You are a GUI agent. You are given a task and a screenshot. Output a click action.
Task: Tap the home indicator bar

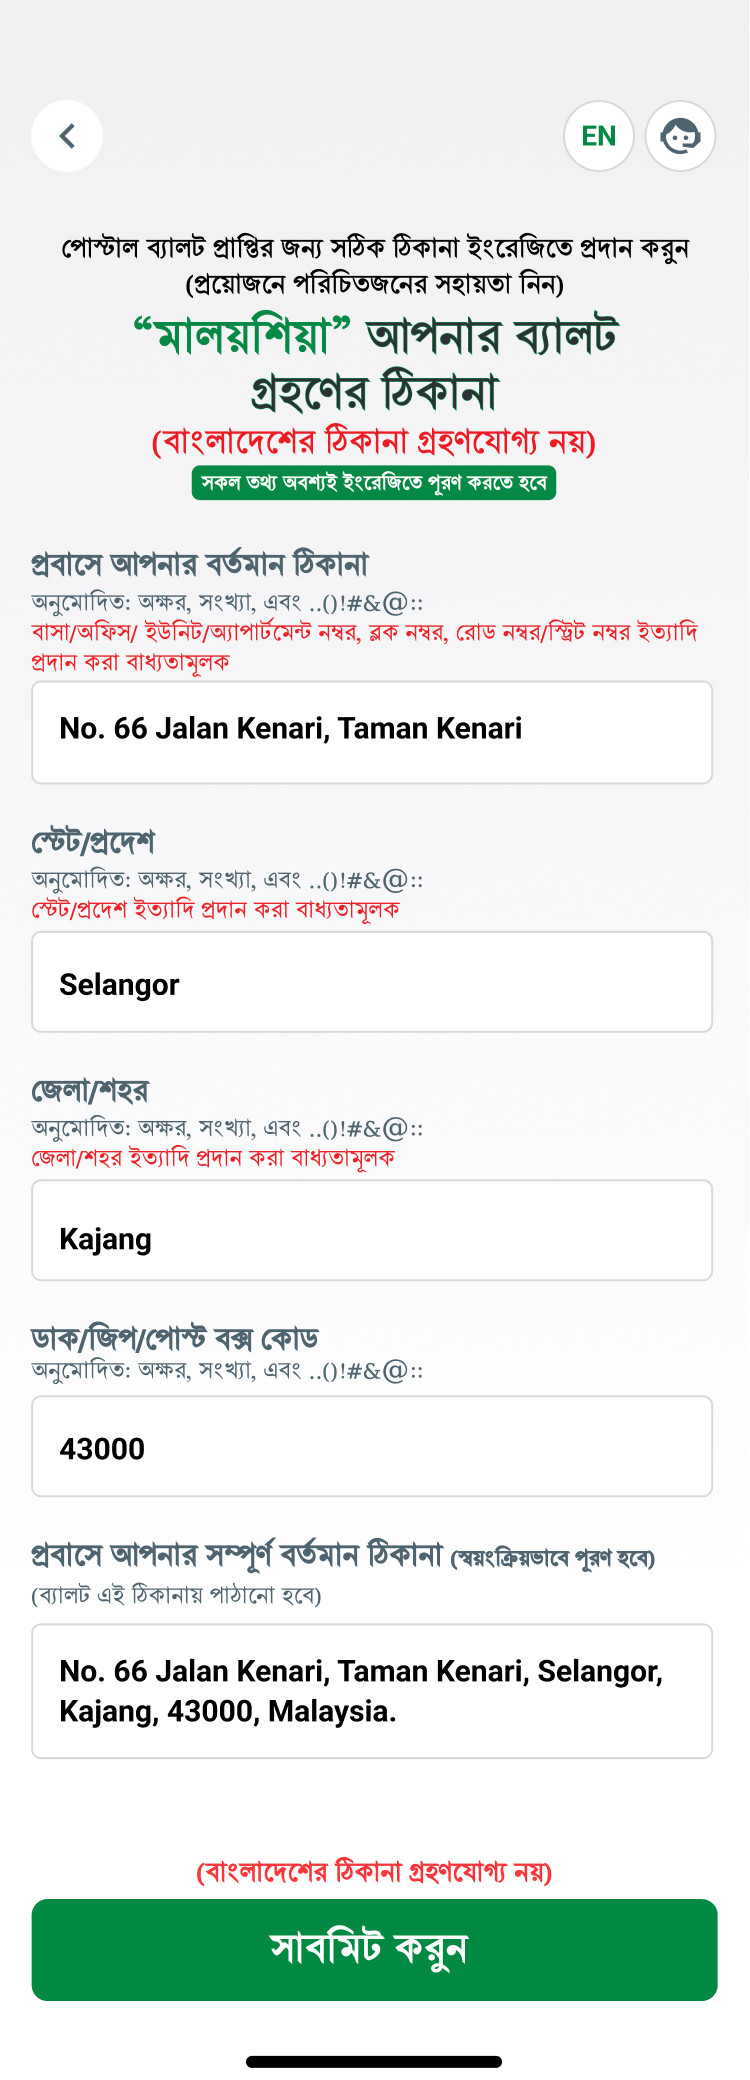[374, 2061]
